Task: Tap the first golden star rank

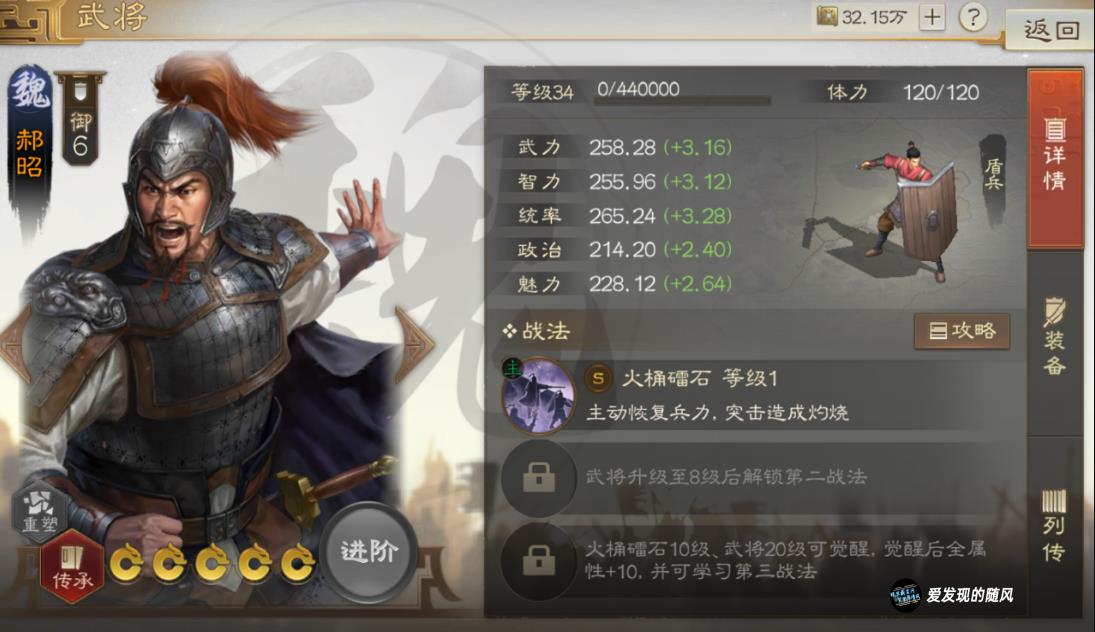Action: [x=128, y=562]
